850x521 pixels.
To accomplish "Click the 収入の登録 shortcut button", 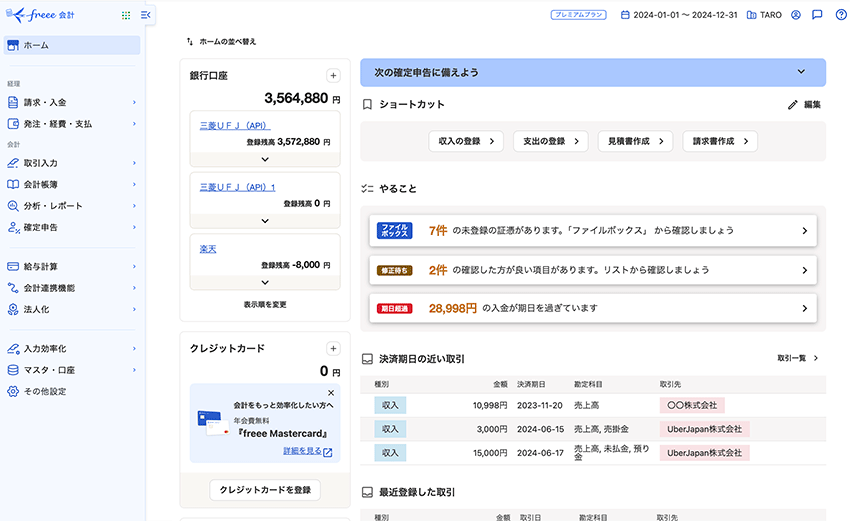I will [x=465, y=142].
